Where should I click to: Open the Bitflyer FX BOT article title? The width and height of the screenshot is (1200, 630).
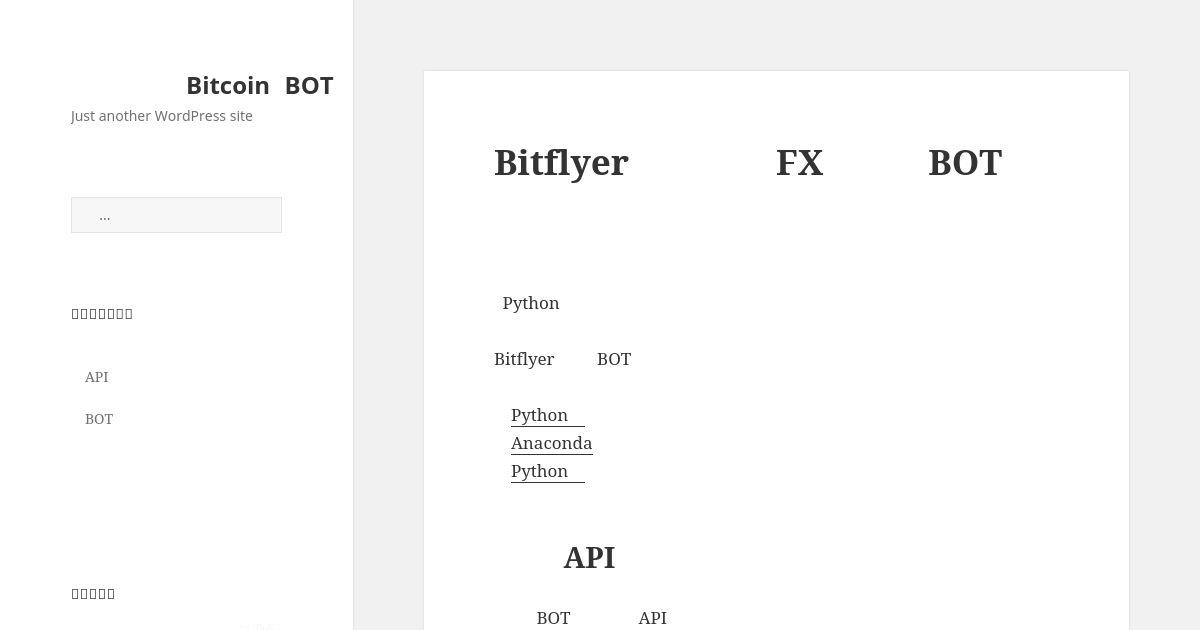point(747,163)
